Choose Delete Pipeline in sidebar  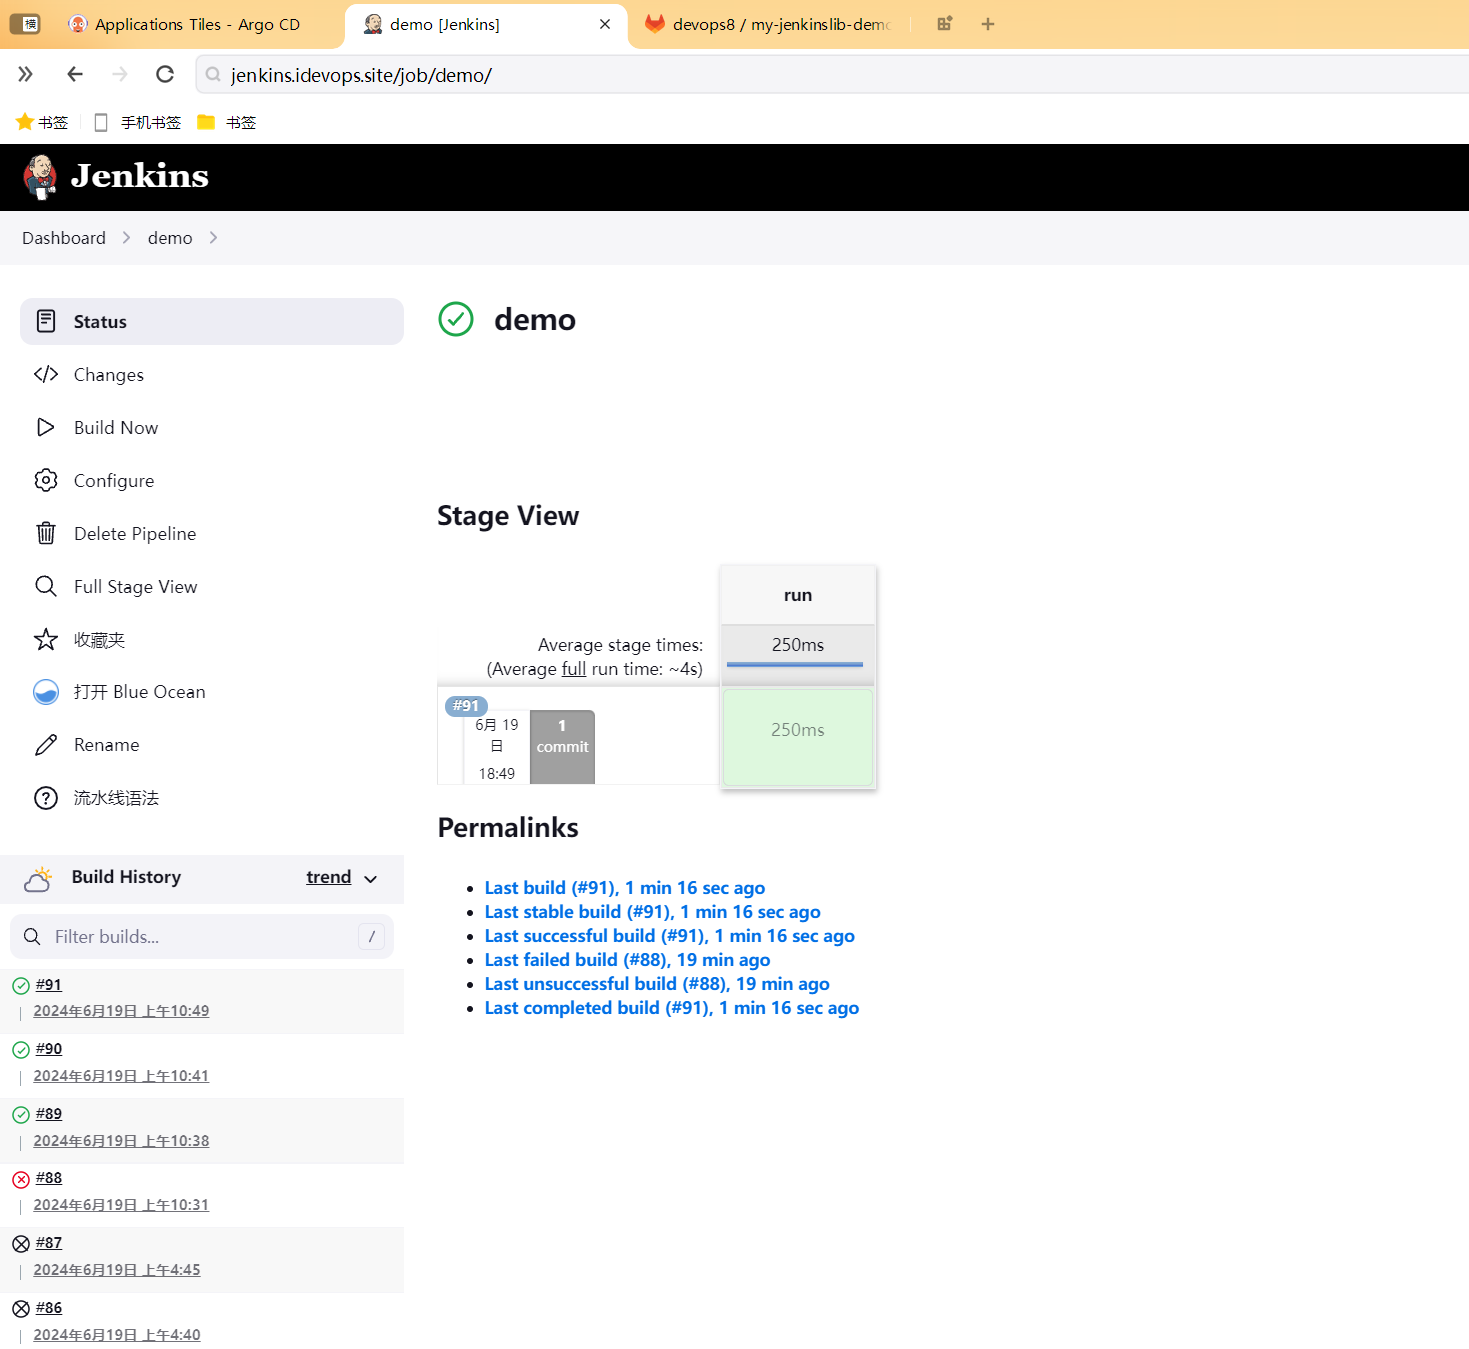pyautogui.click(x=212, y=533)
